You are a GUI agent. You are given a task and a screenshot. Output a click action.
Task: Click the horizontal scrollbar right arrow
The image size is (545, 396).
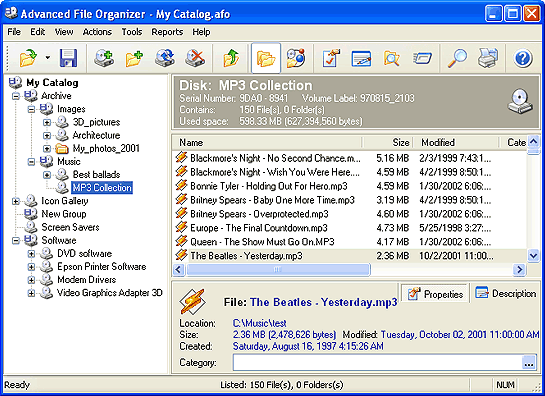[x=519, y=269]
